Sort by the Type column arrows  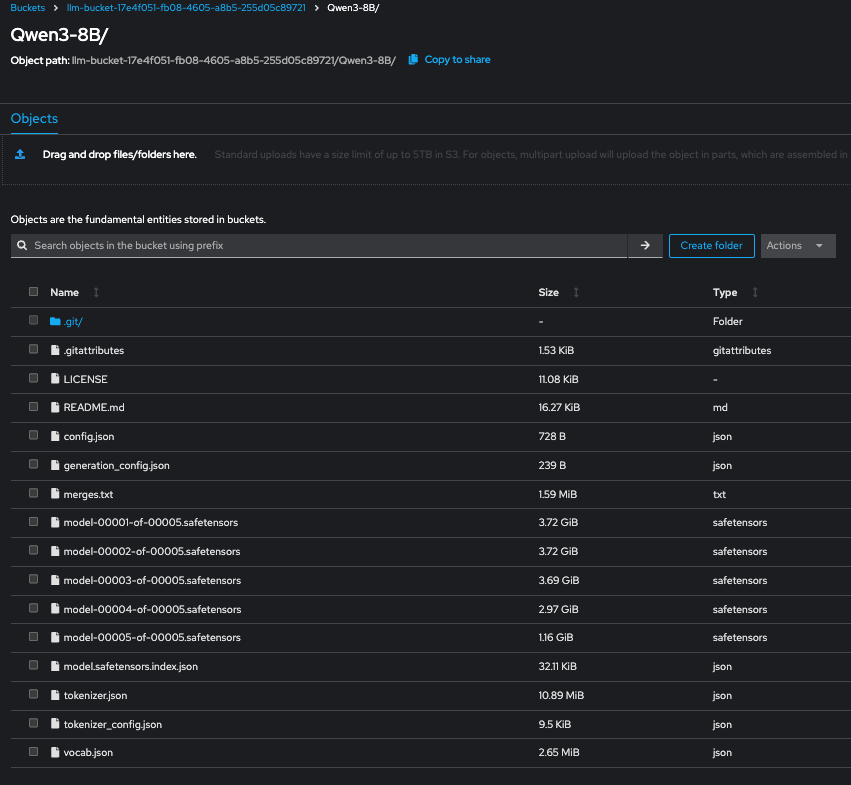click(x=754, y=293)
